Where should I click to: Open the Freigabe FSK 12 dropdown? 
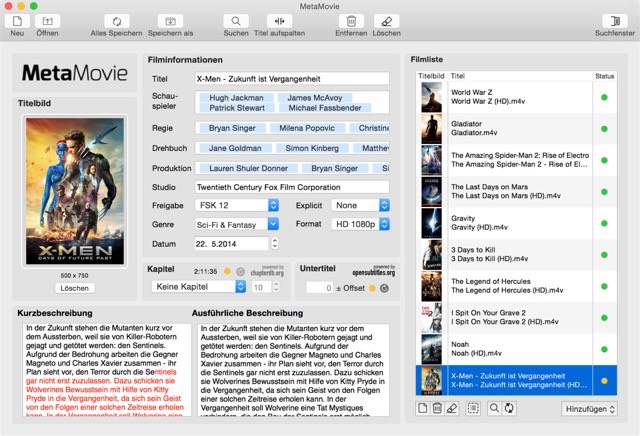pos(237,205)
